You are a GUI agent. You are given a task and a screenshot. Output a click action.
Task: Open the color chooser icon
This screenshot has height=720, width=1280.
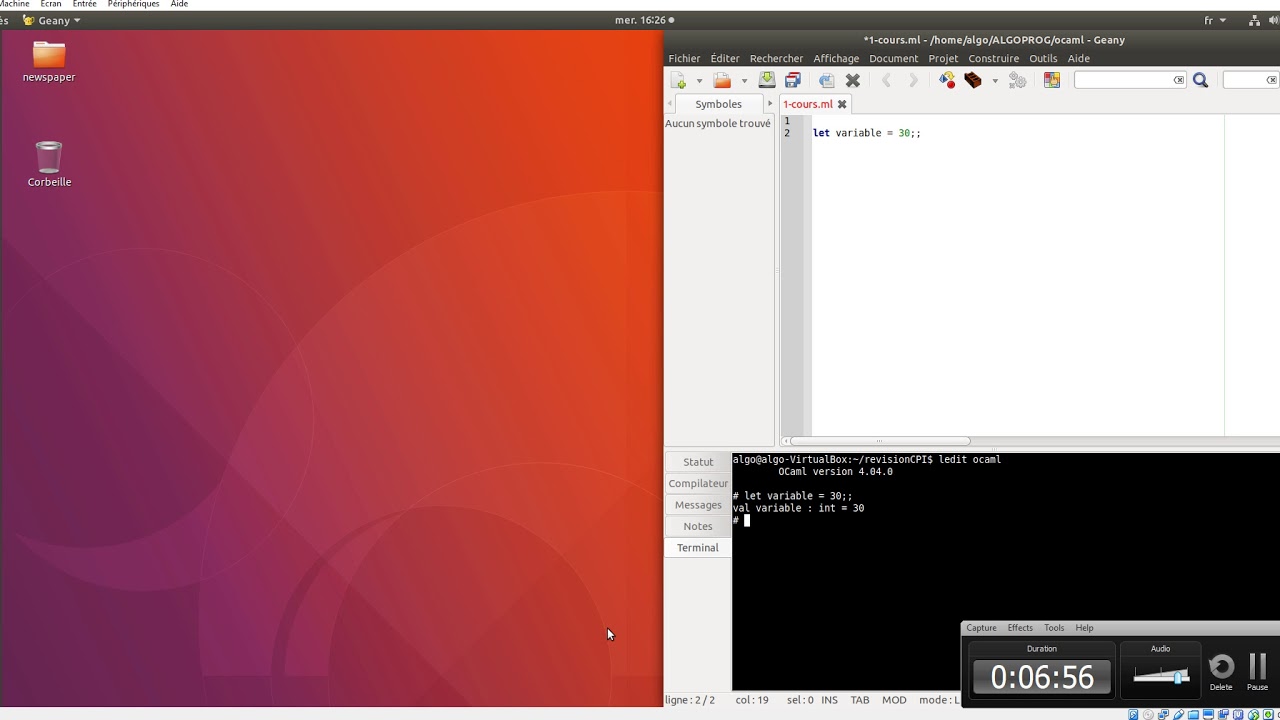tap(1052, 81)
